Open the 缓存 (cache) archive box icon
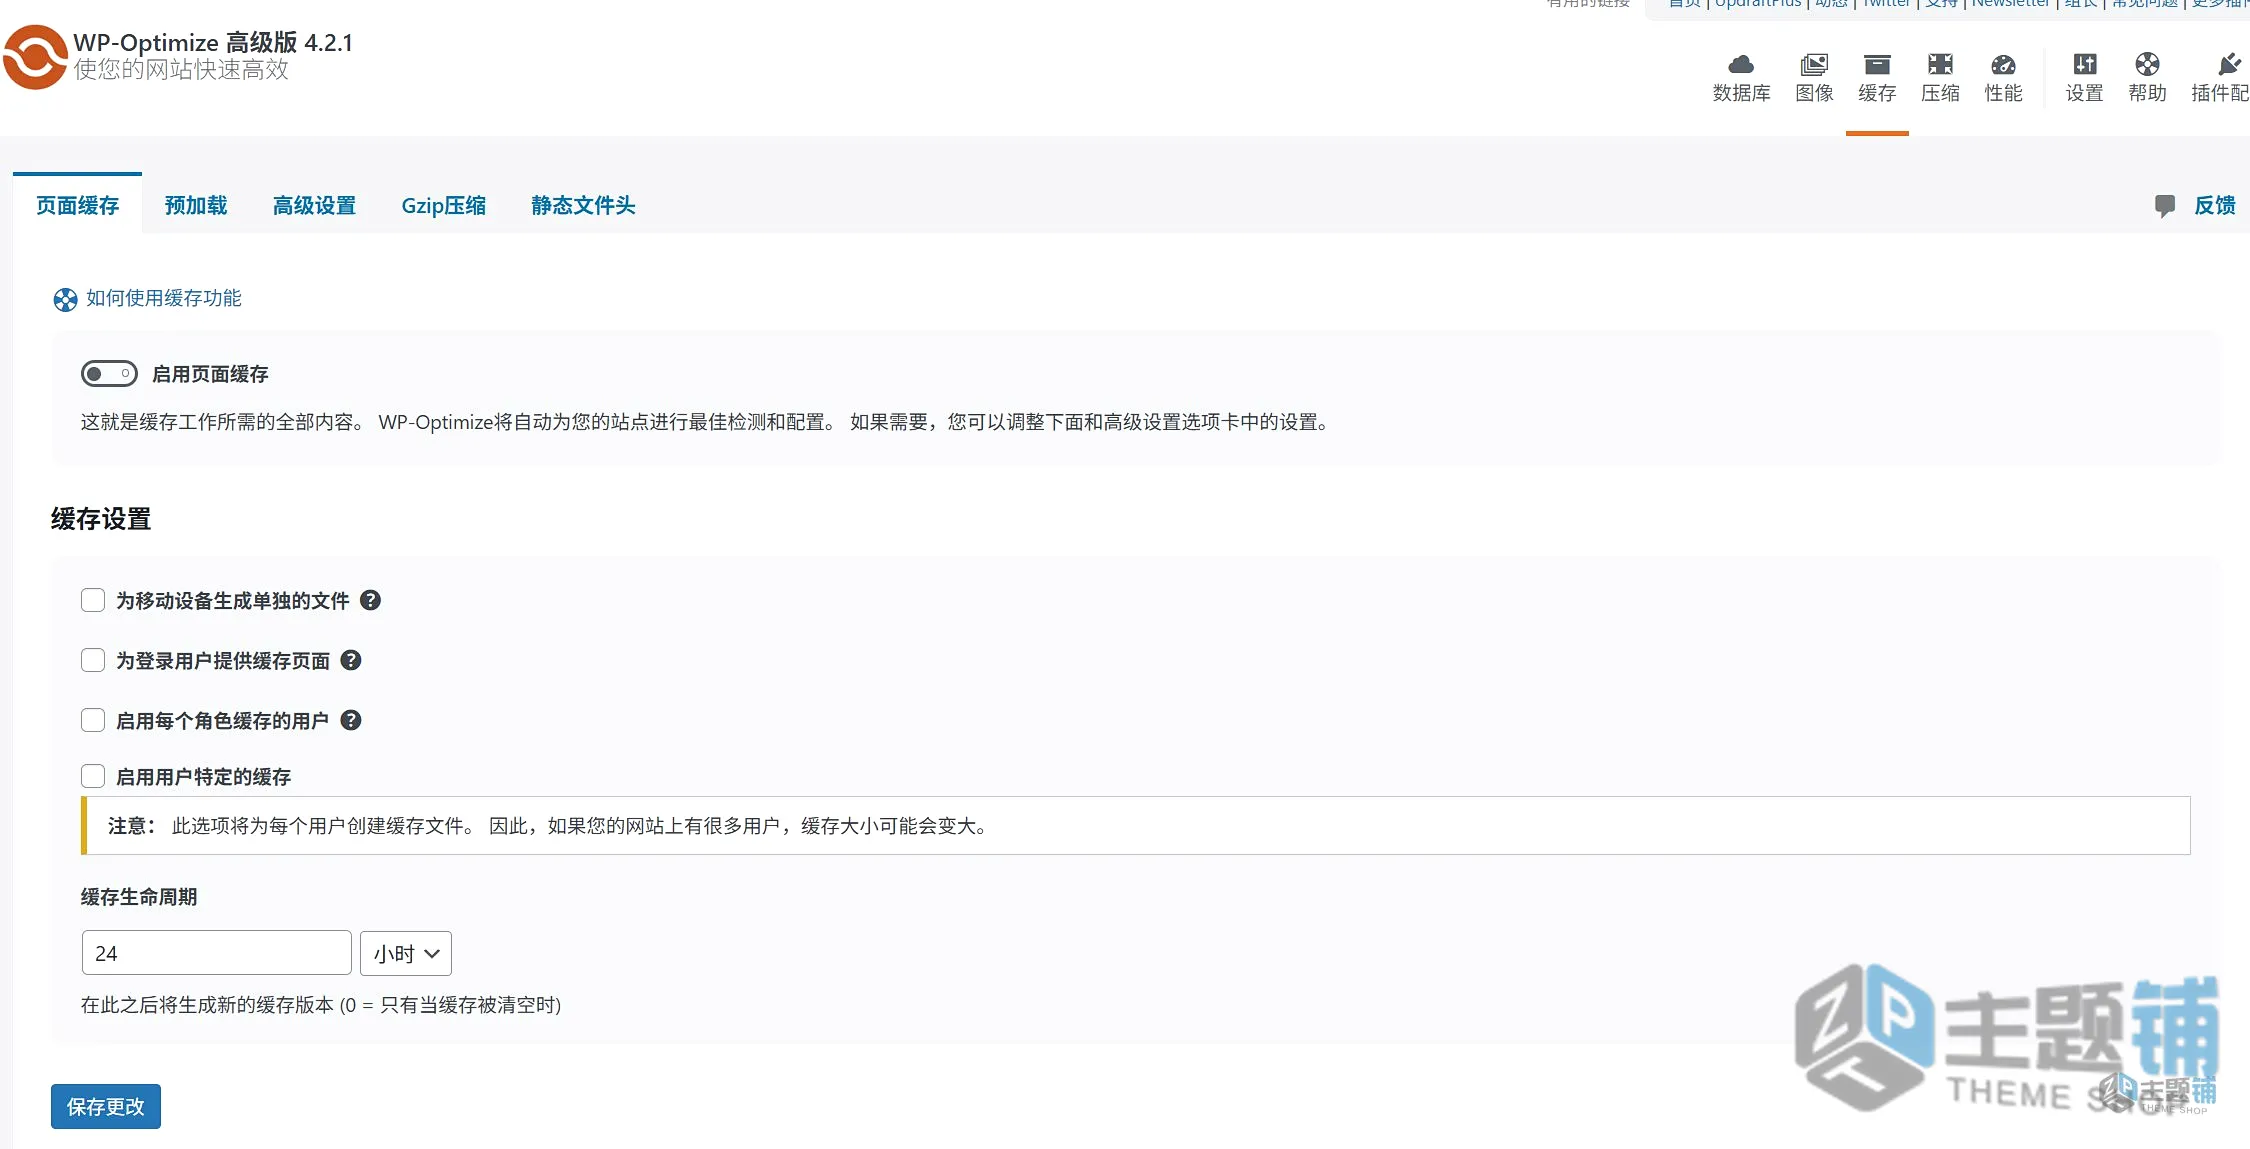Viewport: 2250px width, 1149px height. point(1877,65)
